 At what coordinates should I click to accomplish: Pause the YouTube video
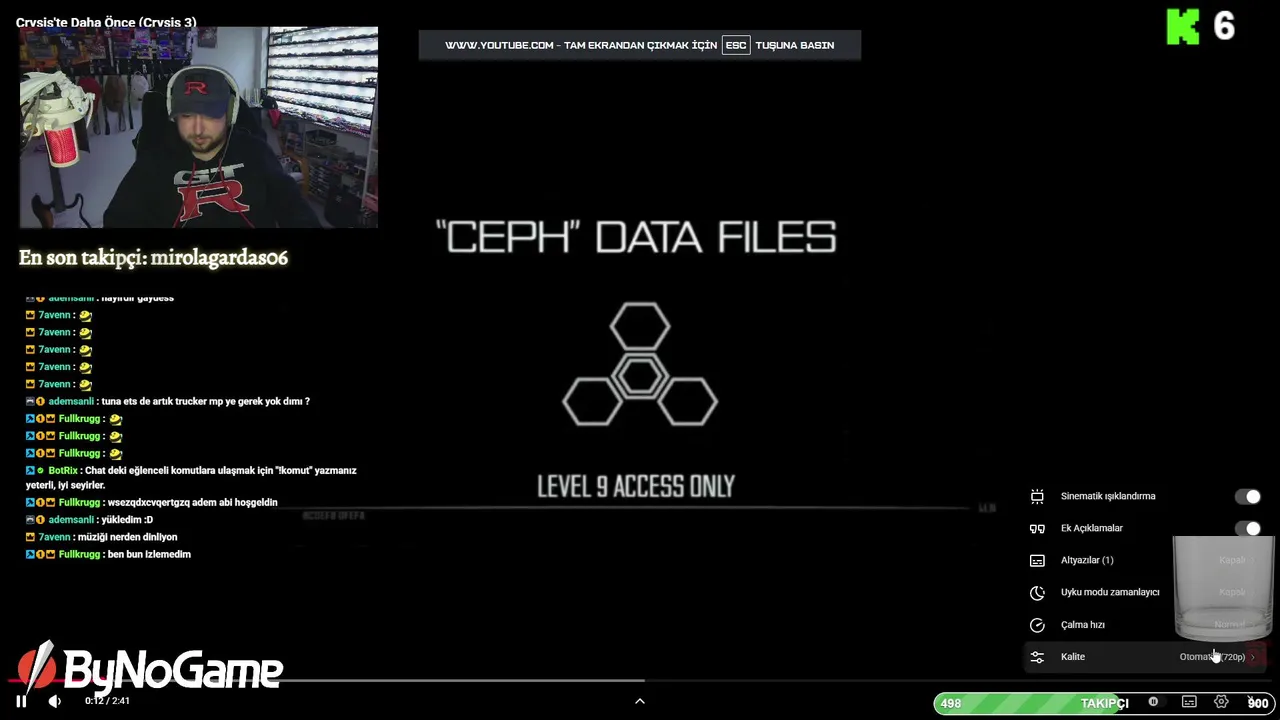click(x=21, y=701)
